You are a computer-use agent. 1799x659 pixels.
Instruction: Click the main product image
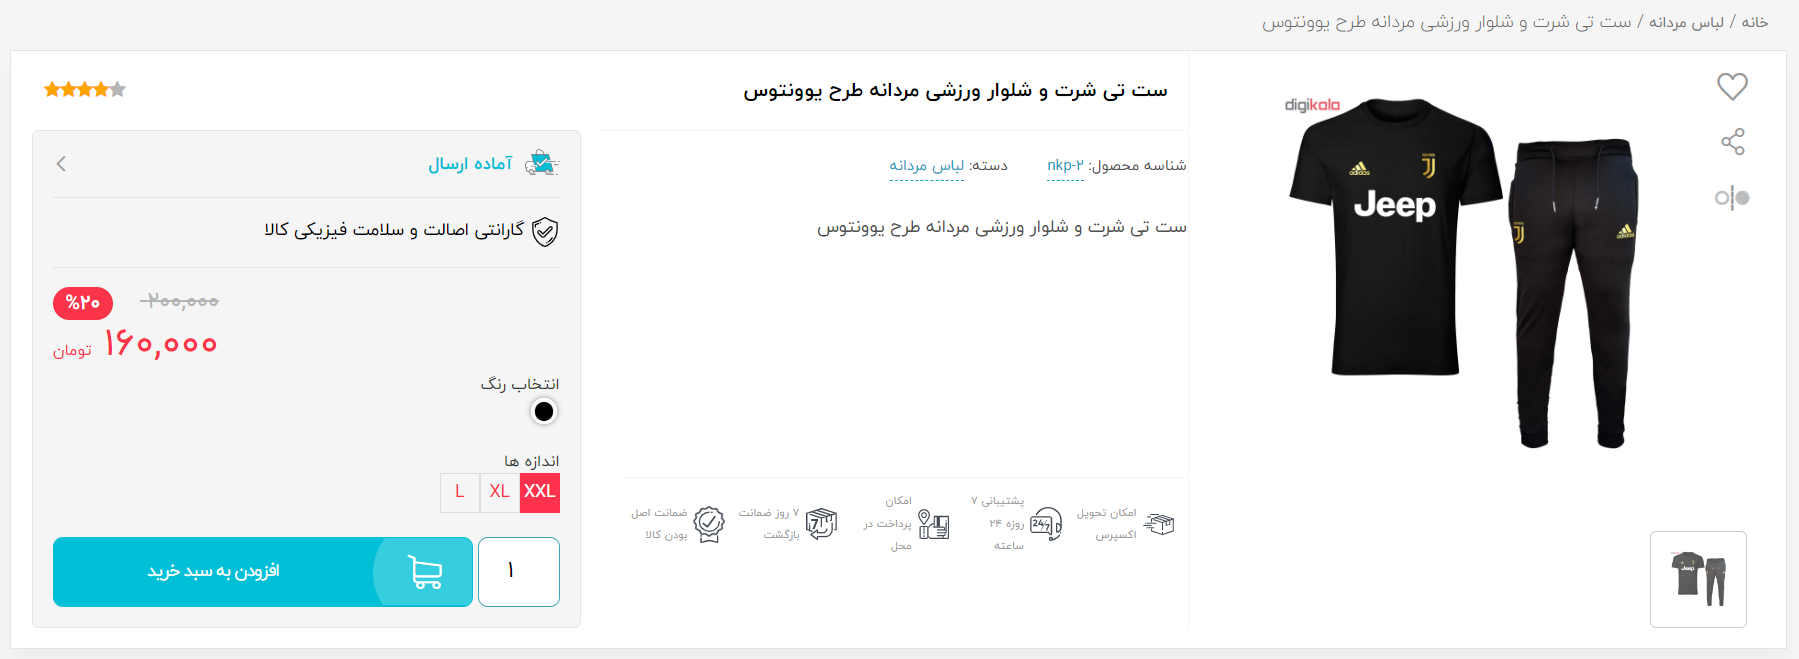(x=1462, y=272)
